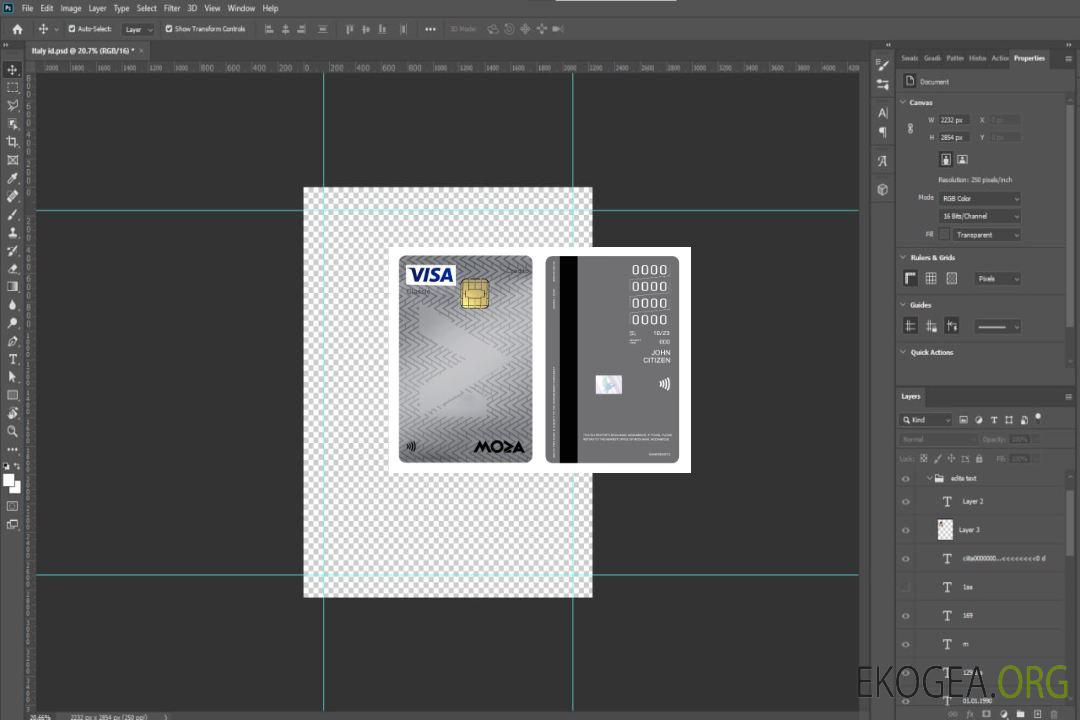Click the foreground color swatch
The height and width of the screenshot is (720, 1080).
[x=9, y=480]
